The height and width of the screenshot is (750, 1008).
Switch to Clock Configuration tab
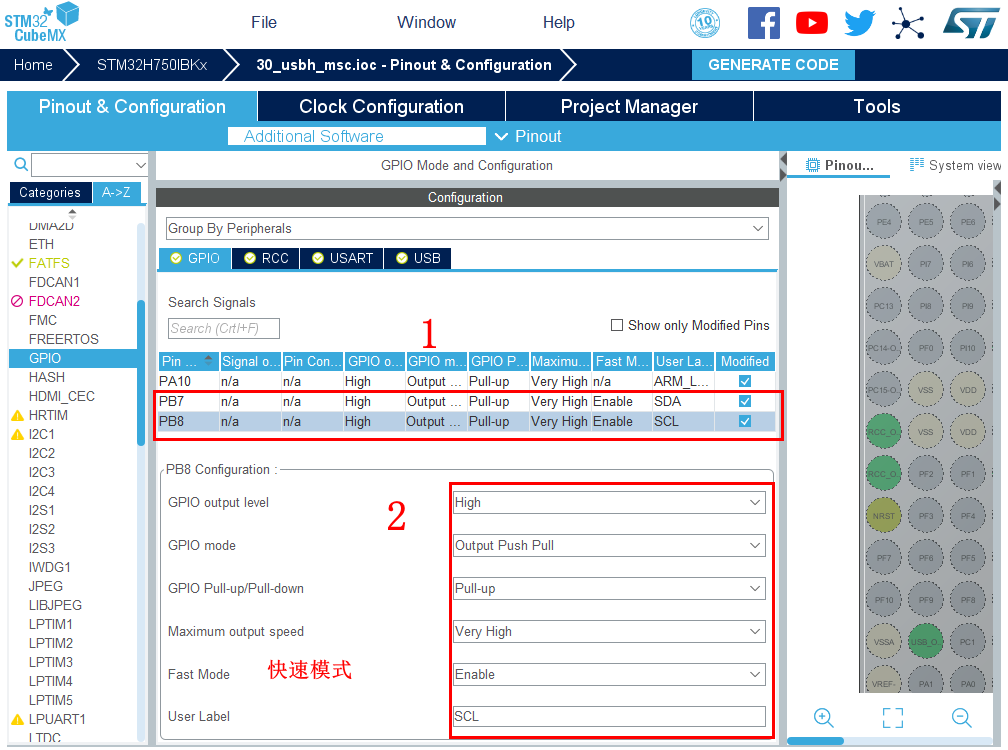381,107
